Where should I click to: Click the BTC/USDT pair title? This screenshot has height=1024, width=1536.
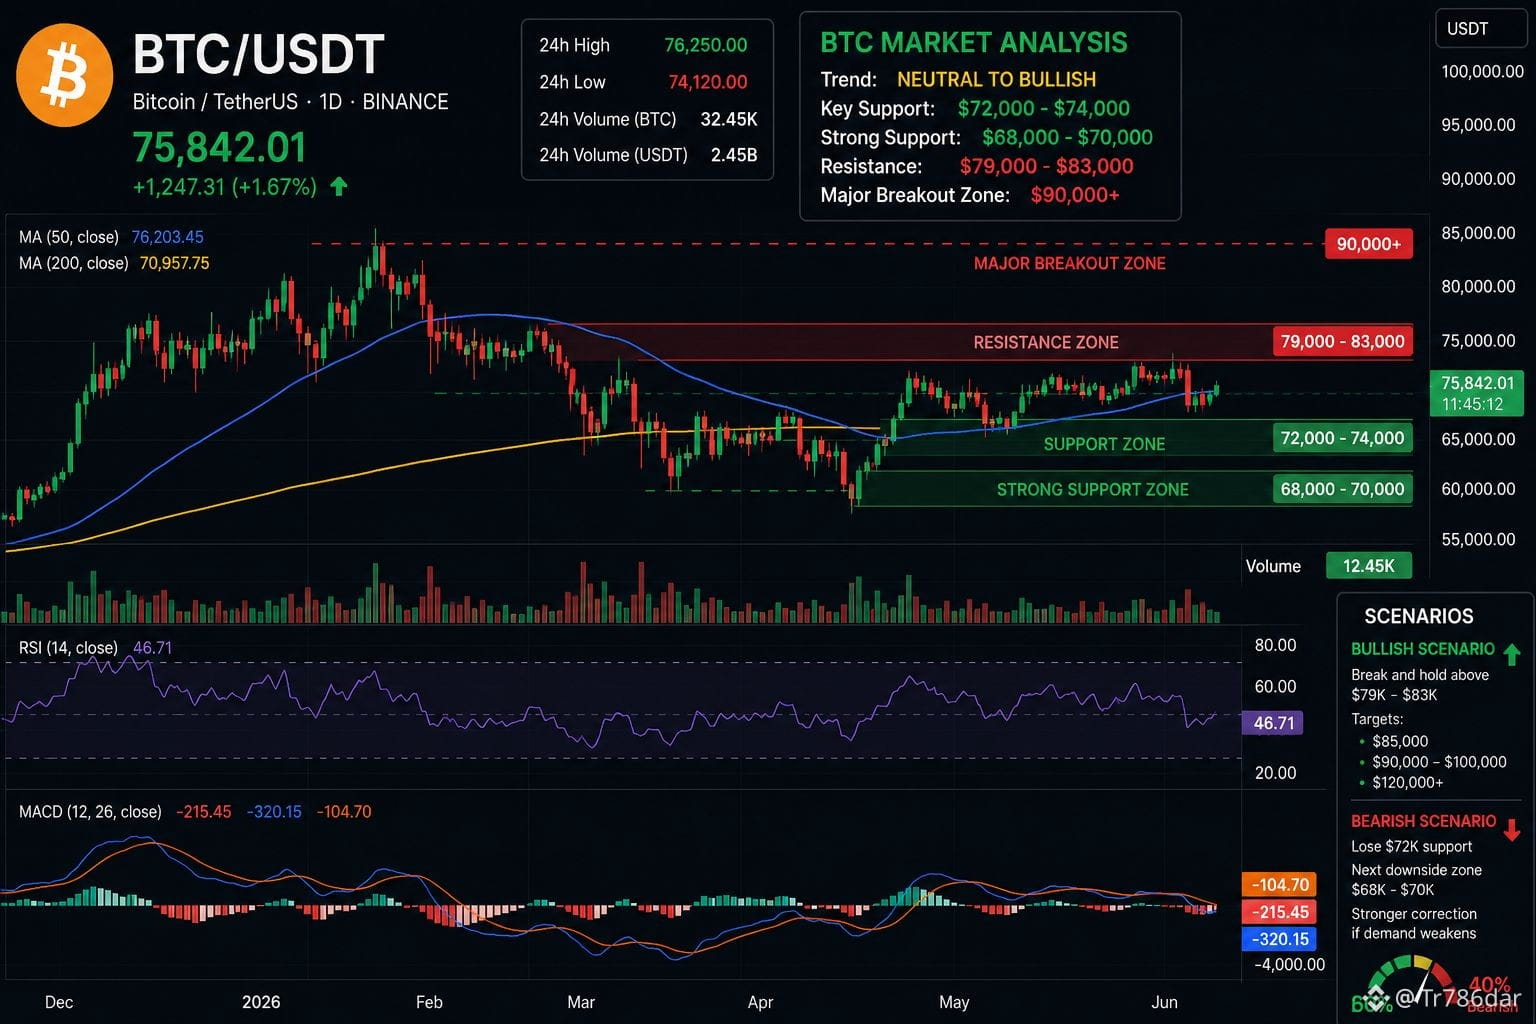(x=258, y=54)
